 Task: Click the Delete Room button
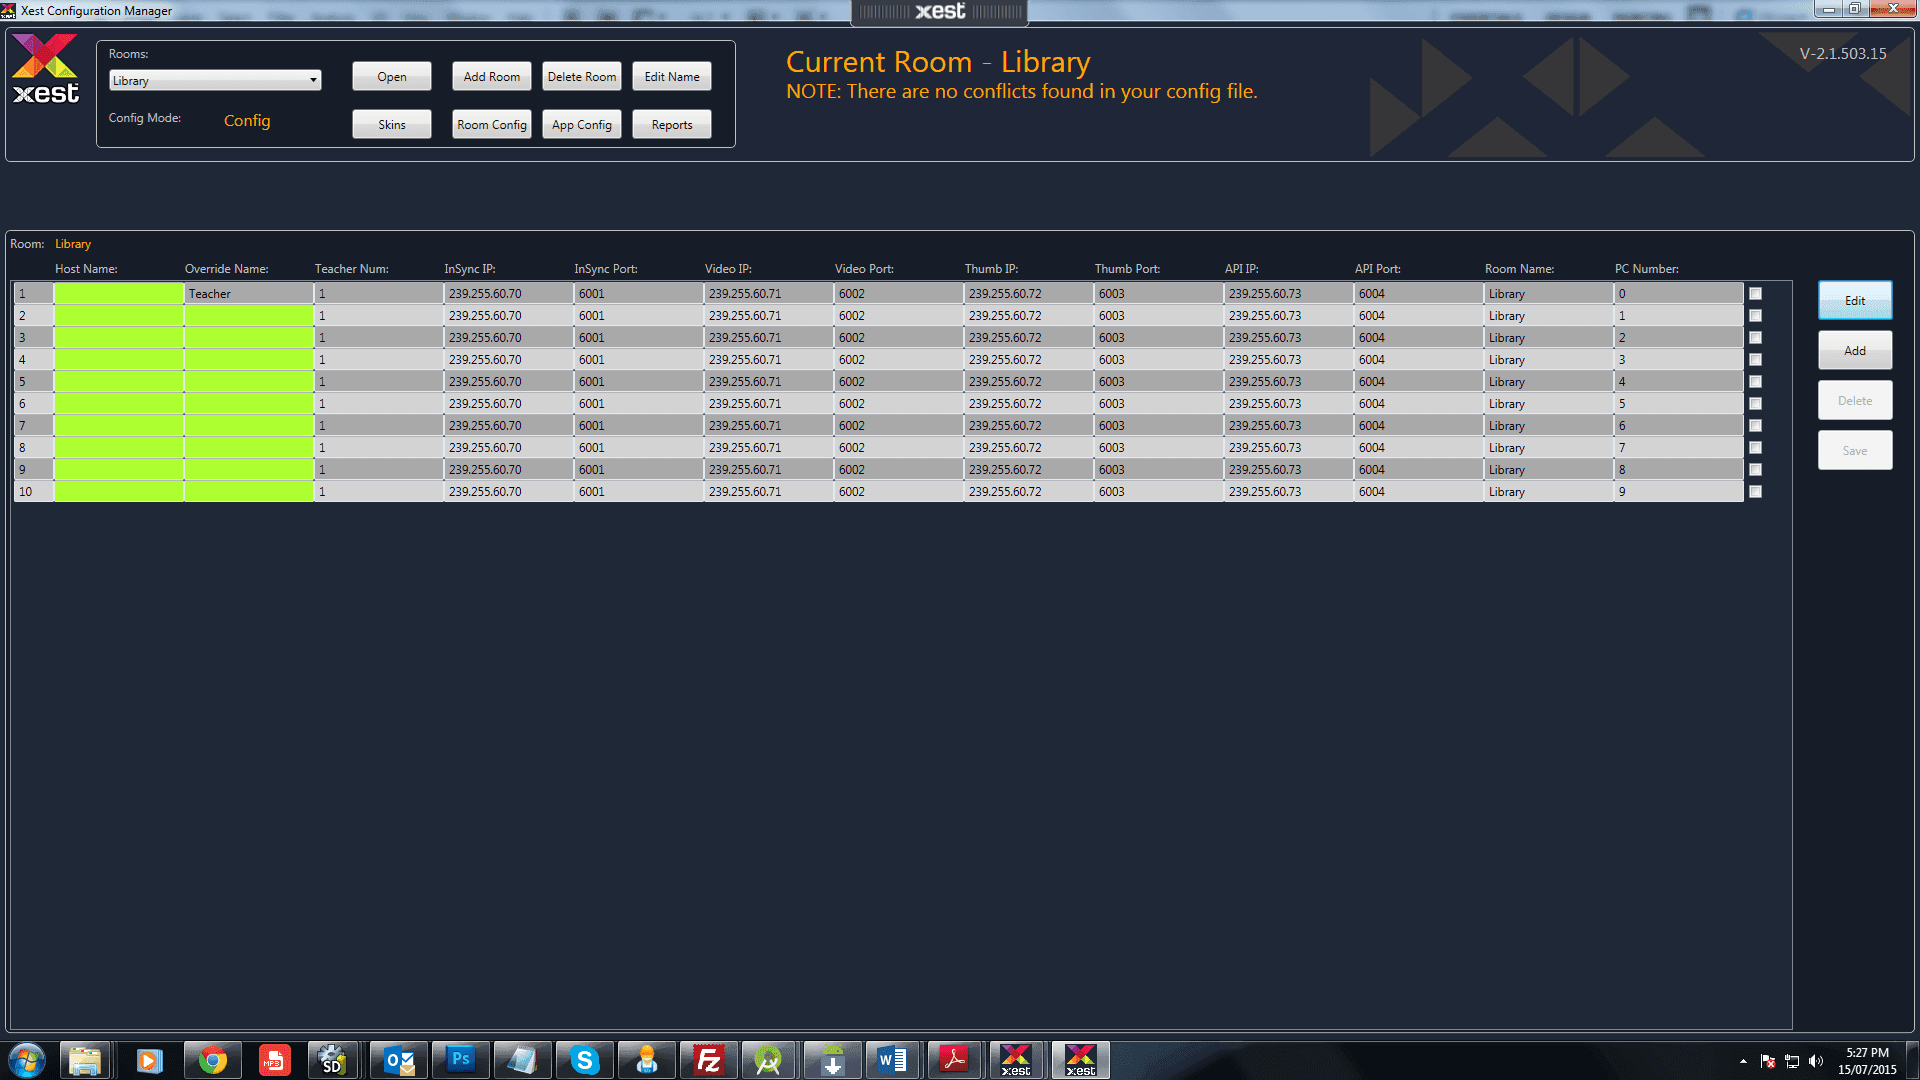583,76
